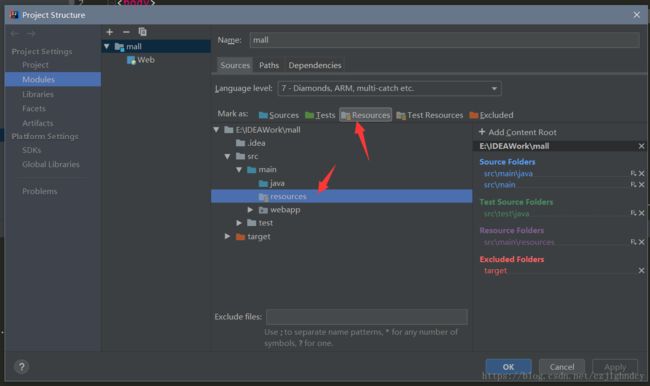This screenshot has height=386, width=650.
Task: Expand the test folder
Action: point(239,223)
